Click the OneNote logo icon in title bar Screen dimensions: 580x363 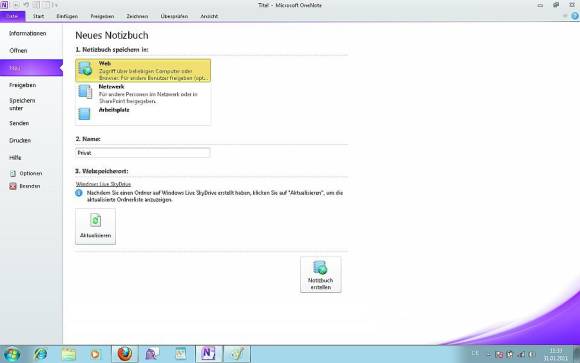[x=4, y=5]
